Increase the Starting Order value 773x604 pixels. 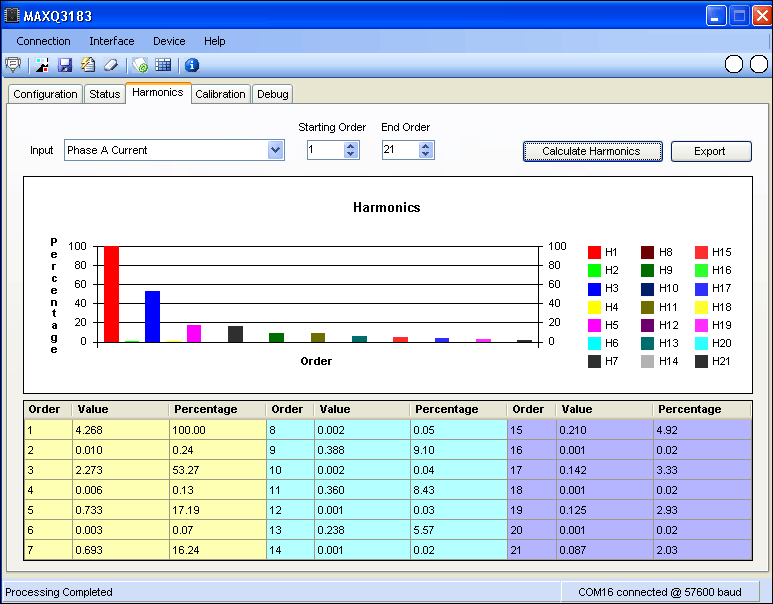pyautogui.click(x=351, y=146)
